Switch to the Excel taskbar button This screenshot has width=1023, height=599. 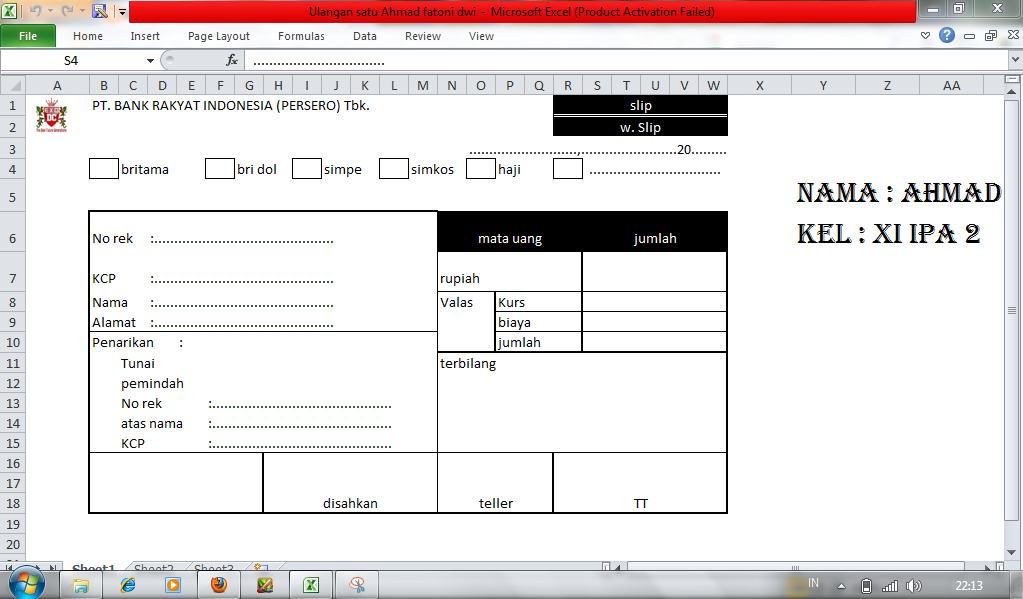pos(311,585)
